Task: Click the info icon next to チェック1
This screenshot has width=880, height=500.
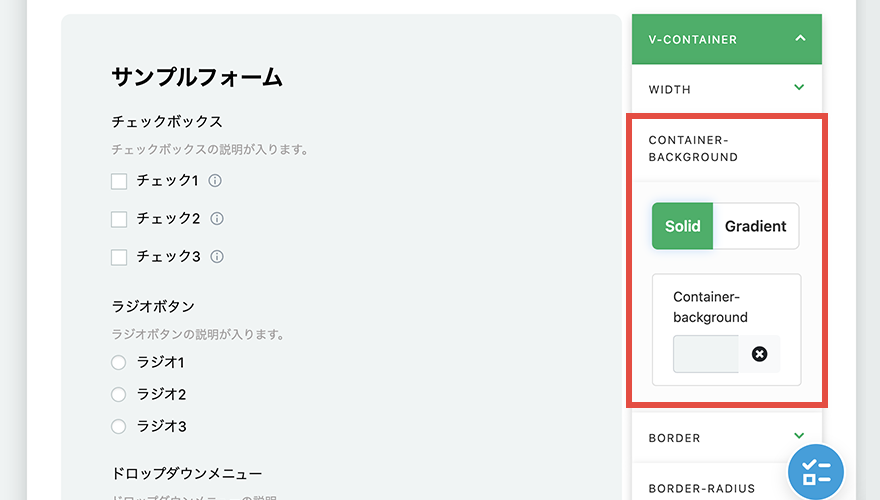Action: click(x=215, y=181)
